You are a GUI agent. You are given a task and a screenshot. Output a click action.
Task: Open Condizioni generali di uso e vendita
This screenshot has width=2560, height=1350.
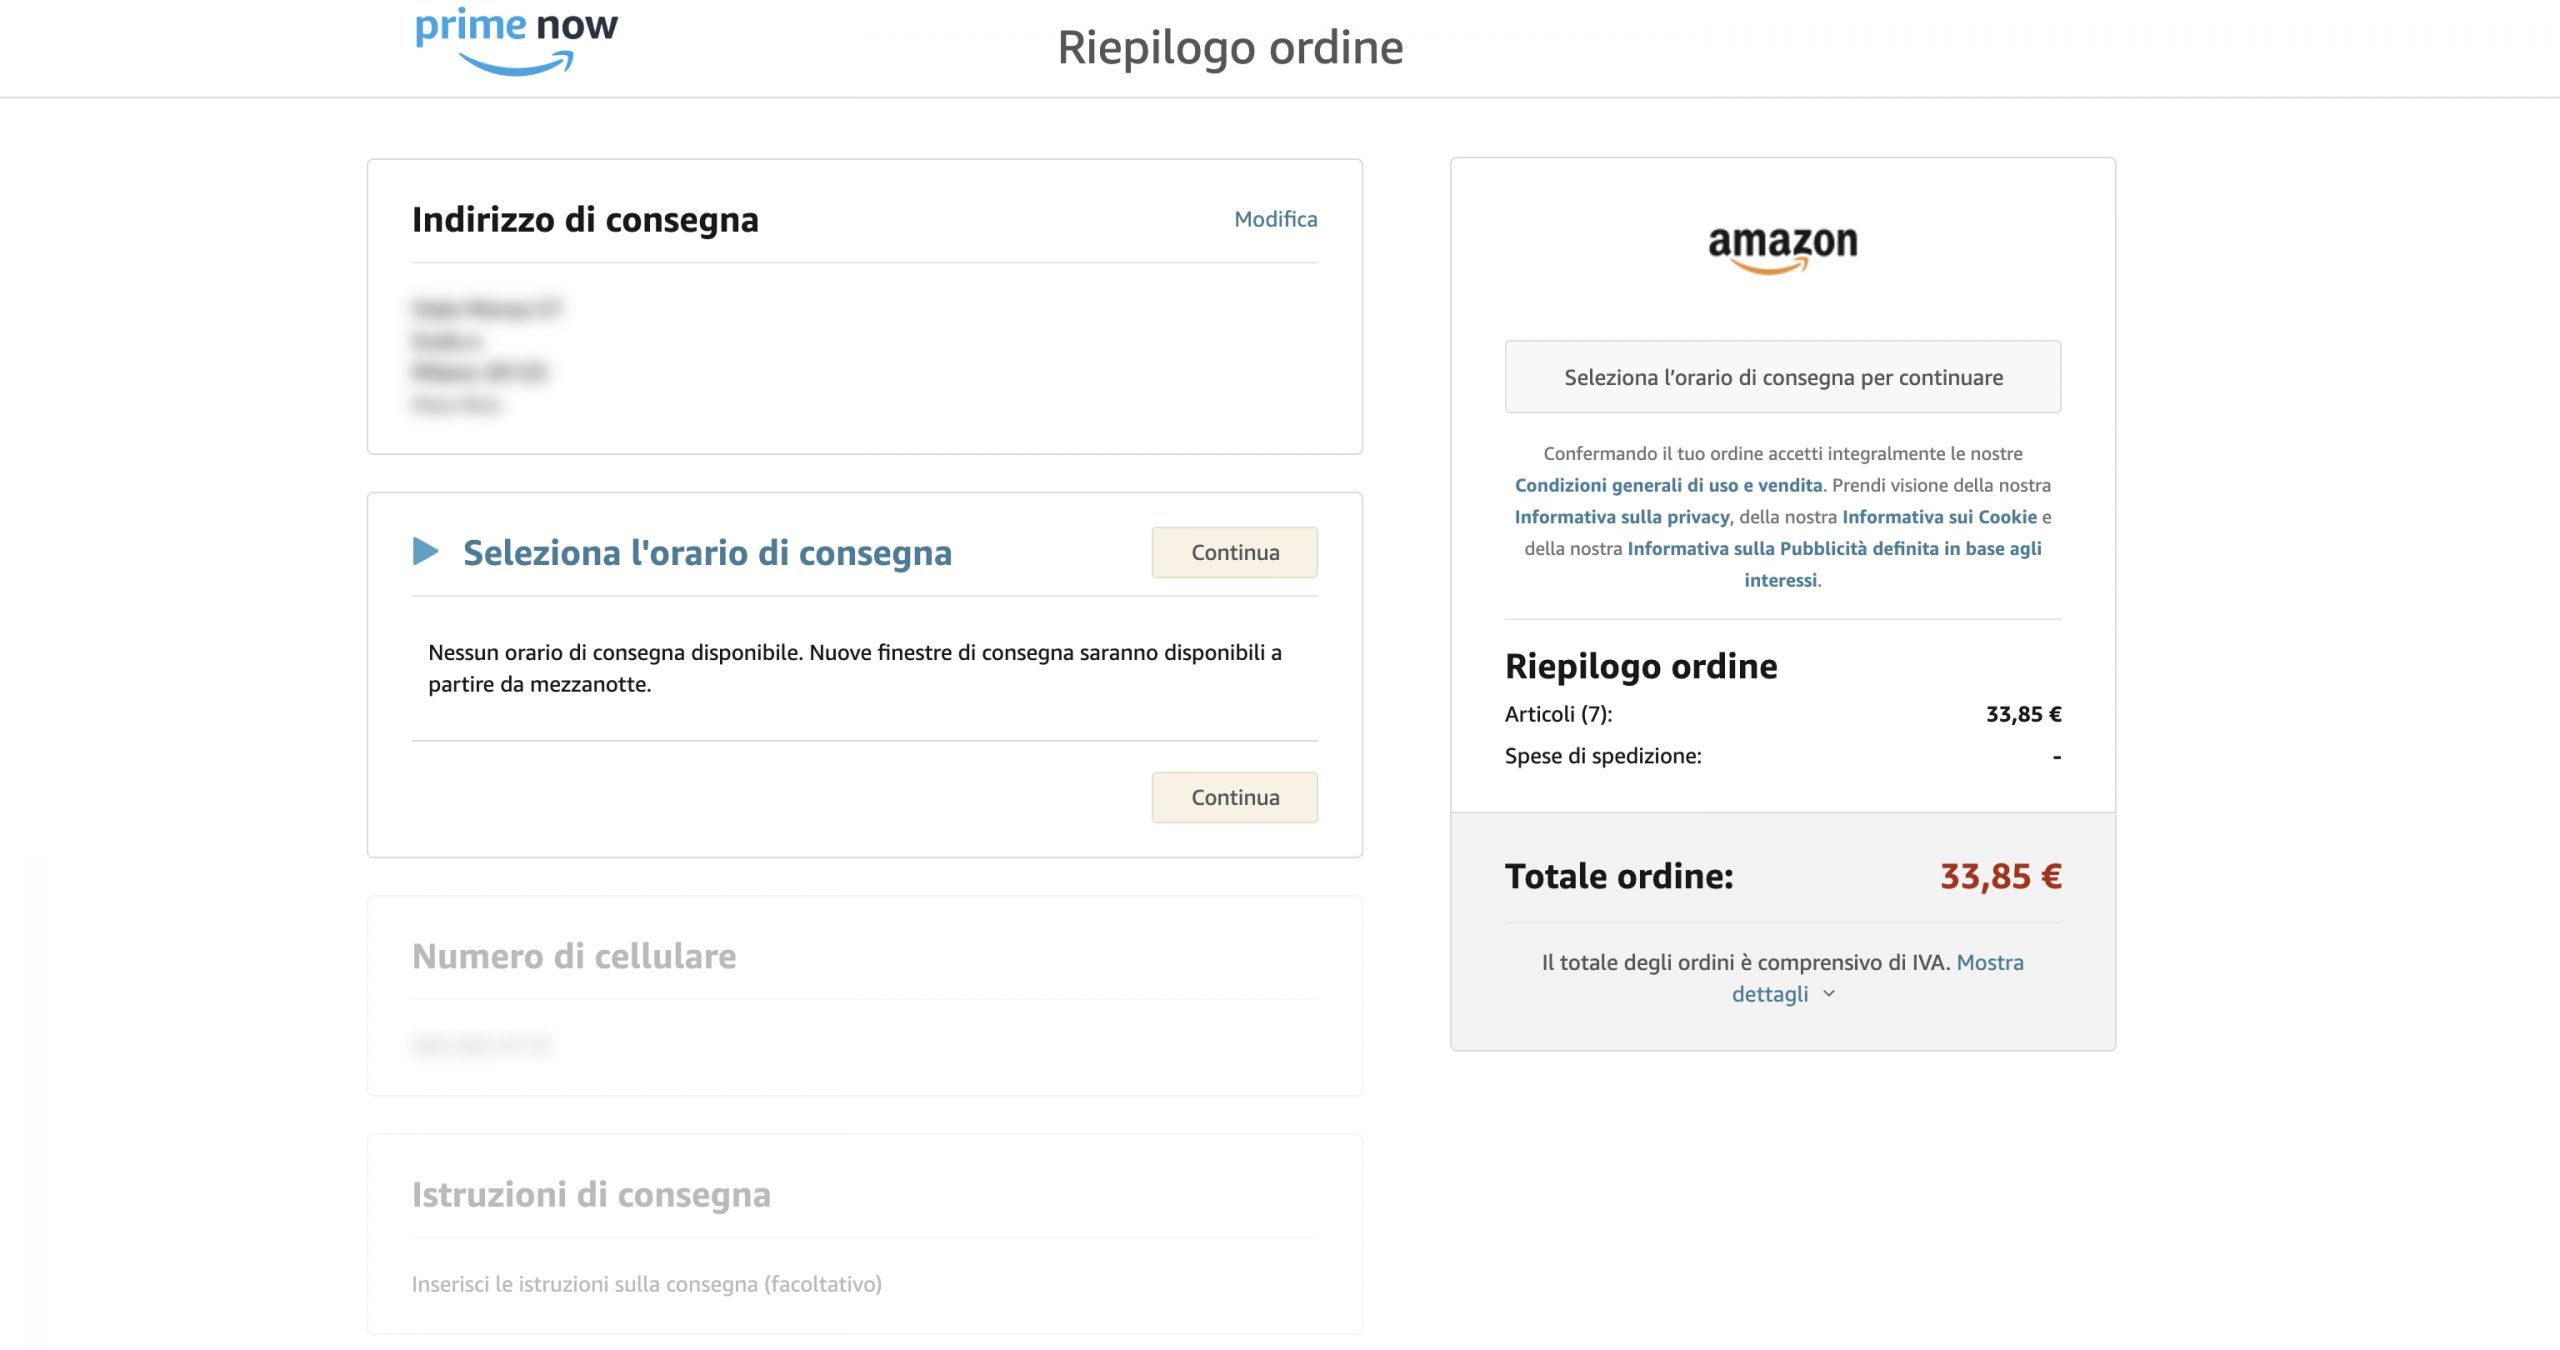coord(1668,485)
